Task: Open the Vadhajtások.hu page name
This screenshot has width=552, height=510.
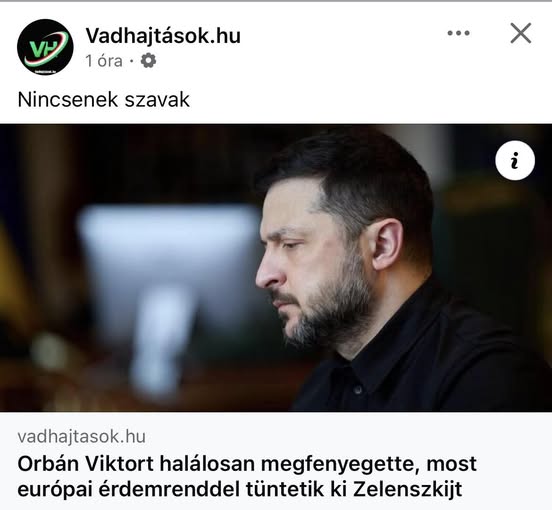Action: (163, 36)
